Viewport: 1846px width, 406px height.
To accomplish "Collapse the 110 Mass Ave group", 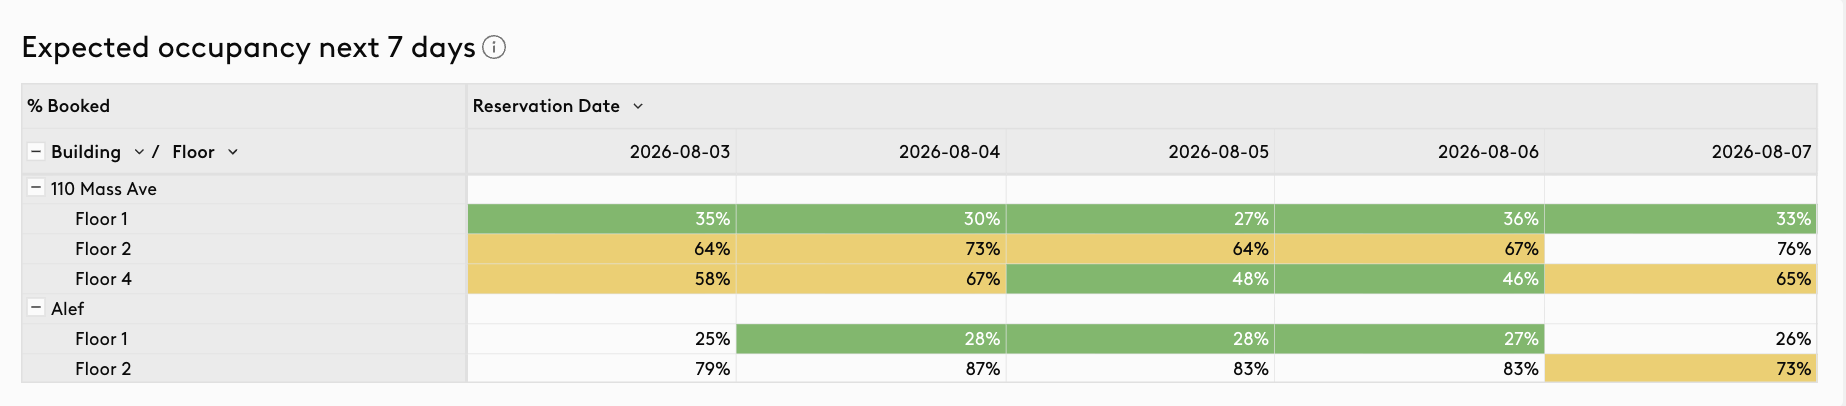I will click(x=35, y=188).
